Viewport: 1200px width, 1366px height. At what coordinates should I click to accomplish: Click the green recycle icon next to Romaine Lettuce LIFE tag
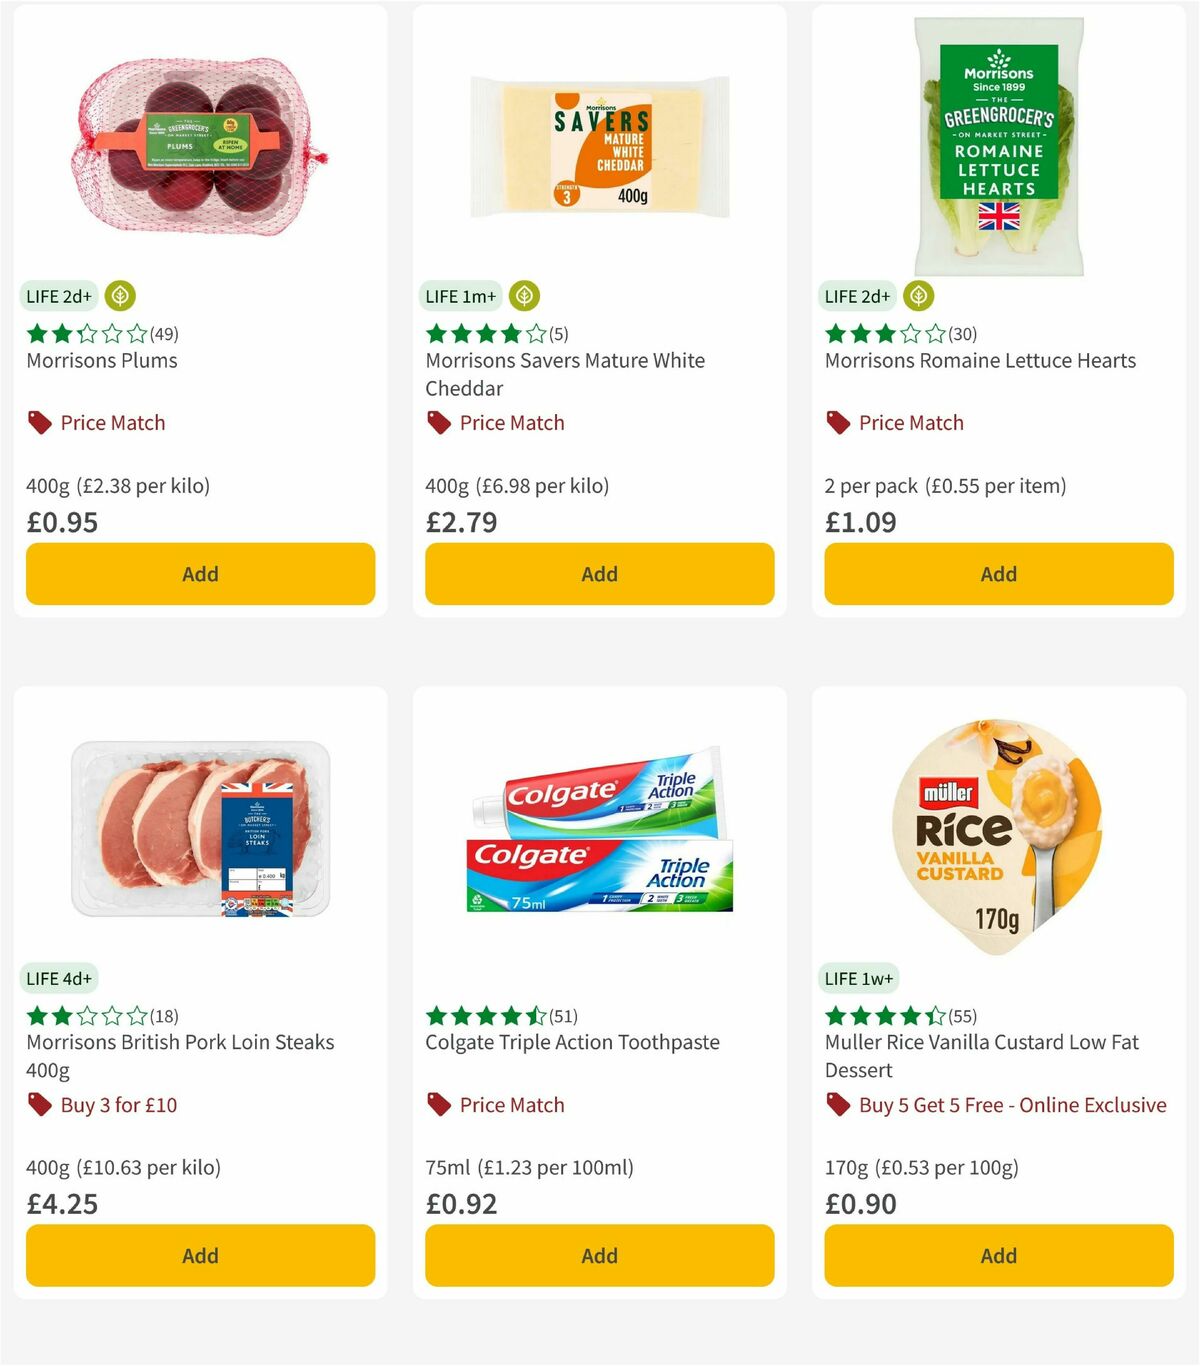point(917,296)
